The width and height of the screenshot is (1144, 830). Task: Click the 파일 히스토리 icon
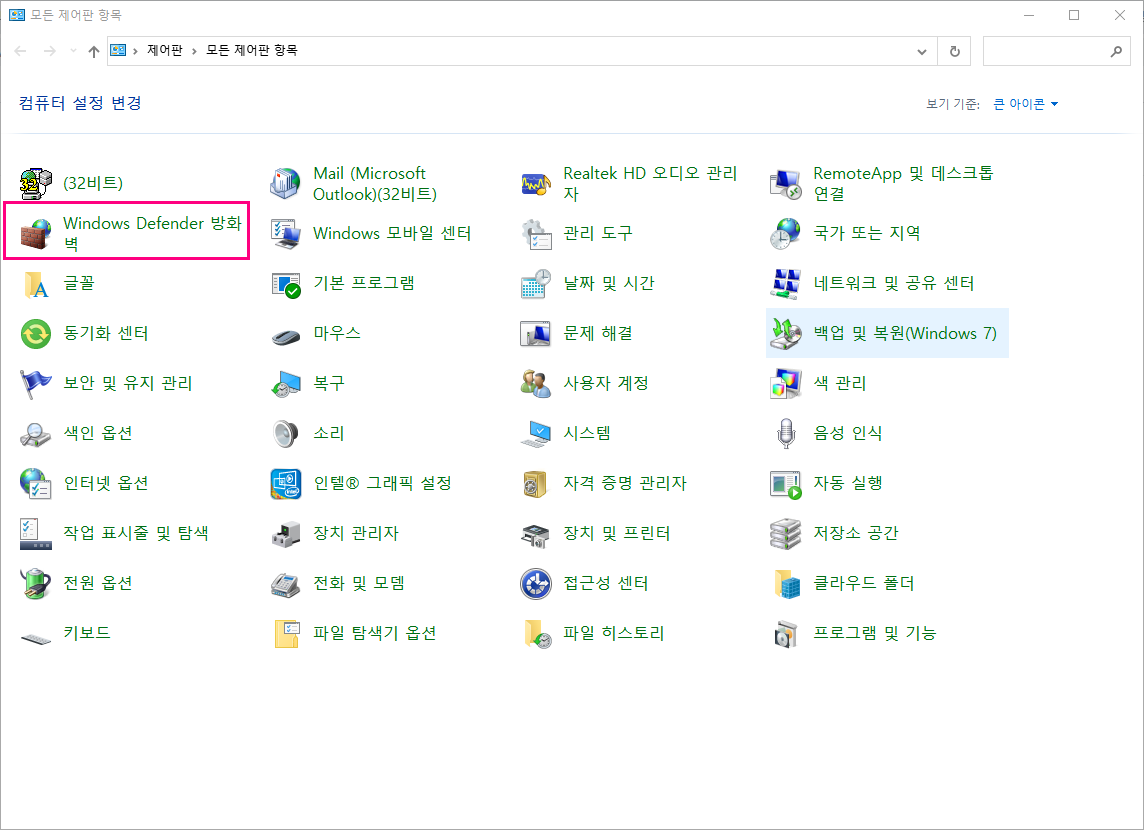coord(536,633)
